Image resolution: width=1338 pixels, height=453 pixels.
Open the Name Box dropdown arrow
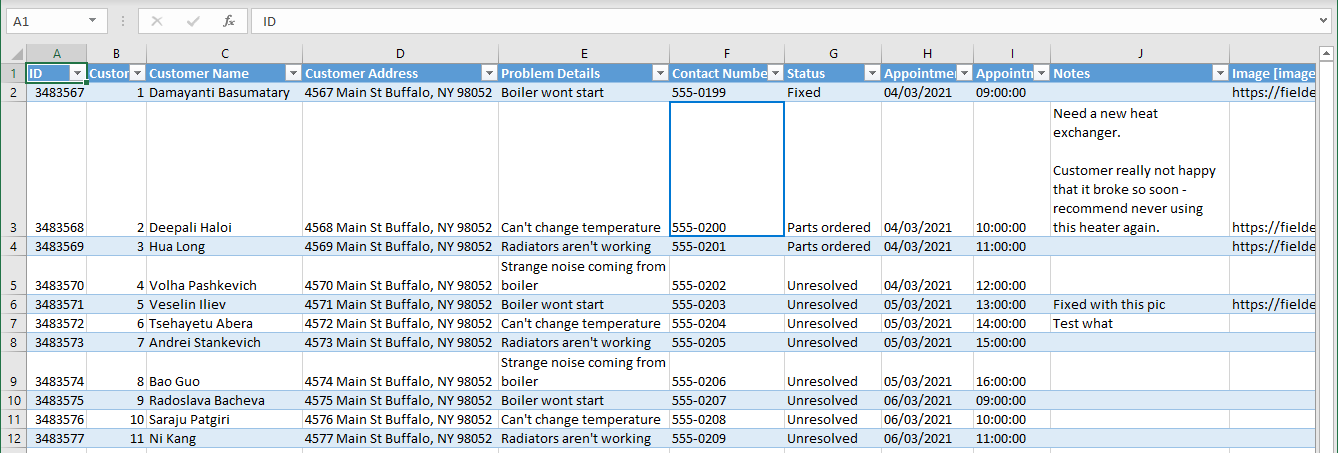point(92,21)
